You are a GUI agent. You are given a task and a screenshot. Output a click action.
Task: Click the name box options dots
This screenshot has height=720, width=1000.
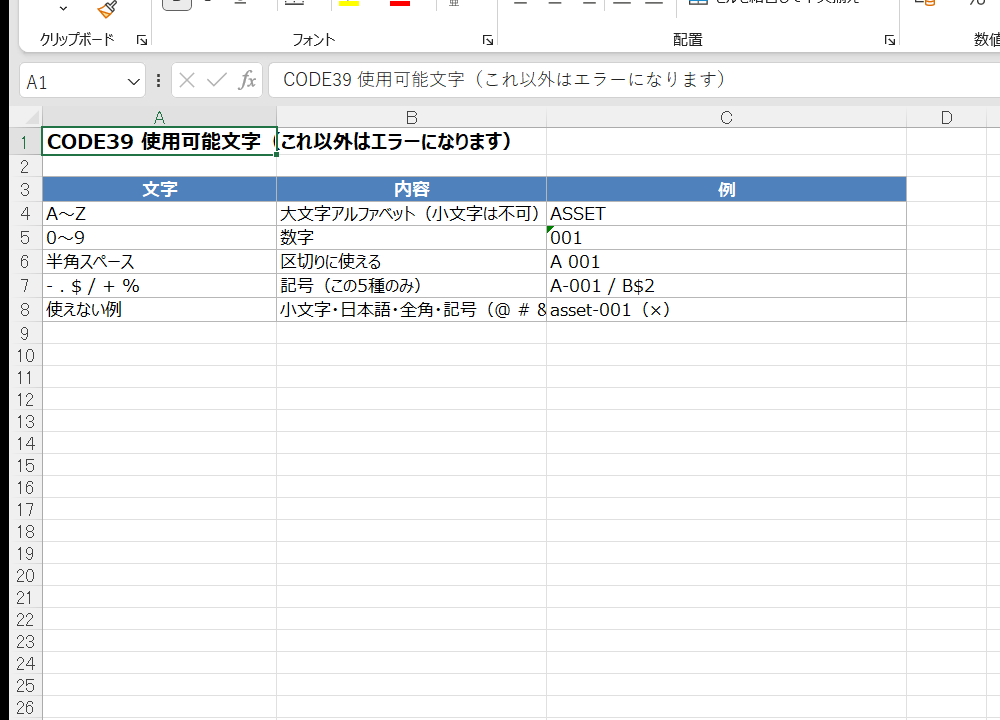tap(158, 80)
